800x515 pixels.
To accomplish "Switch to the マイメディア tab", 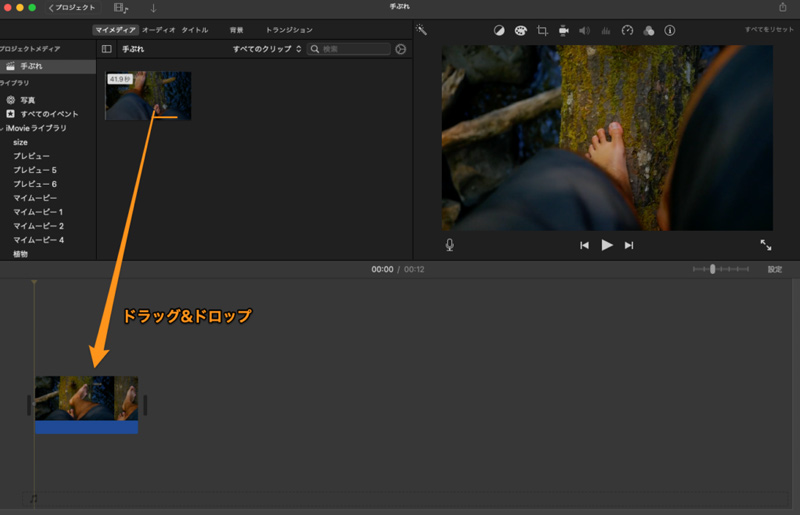I will click(116, 30).
